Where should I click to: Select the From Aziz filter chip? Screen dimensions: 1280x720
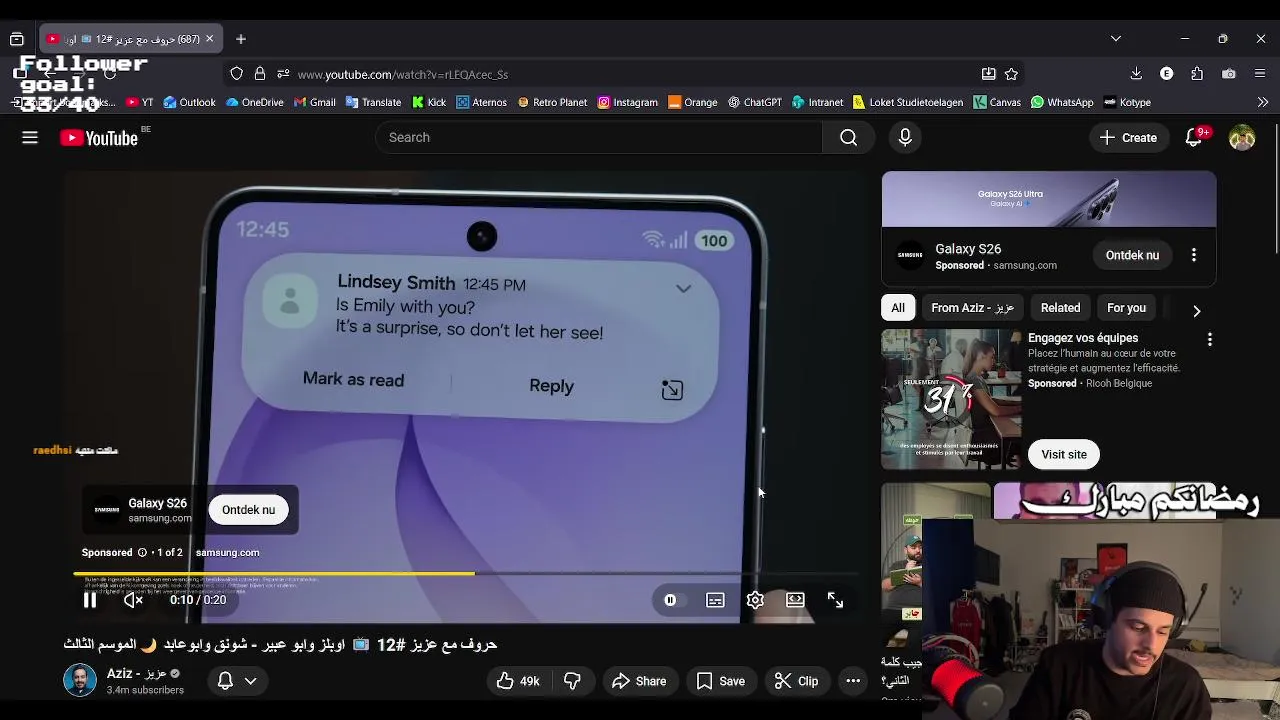pos(972,308)
